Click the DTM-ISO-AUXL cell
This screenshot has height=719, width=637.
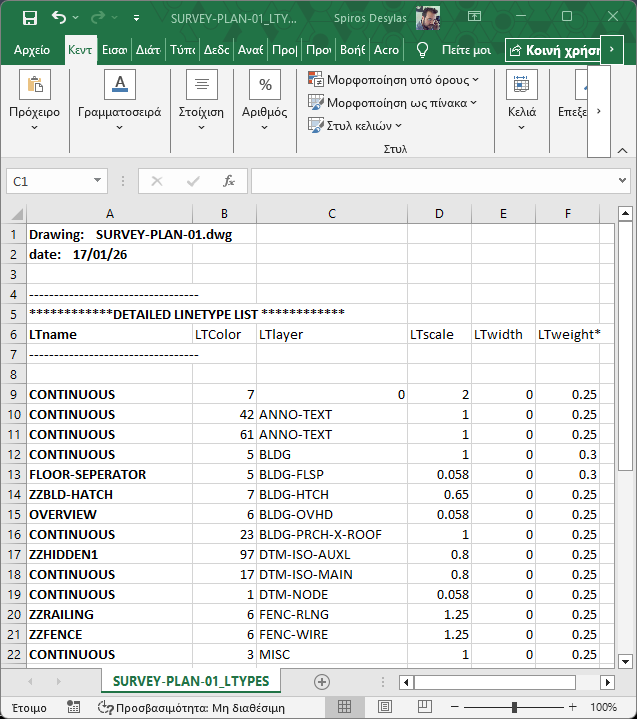pyautogui.click(x=332, y=554)
